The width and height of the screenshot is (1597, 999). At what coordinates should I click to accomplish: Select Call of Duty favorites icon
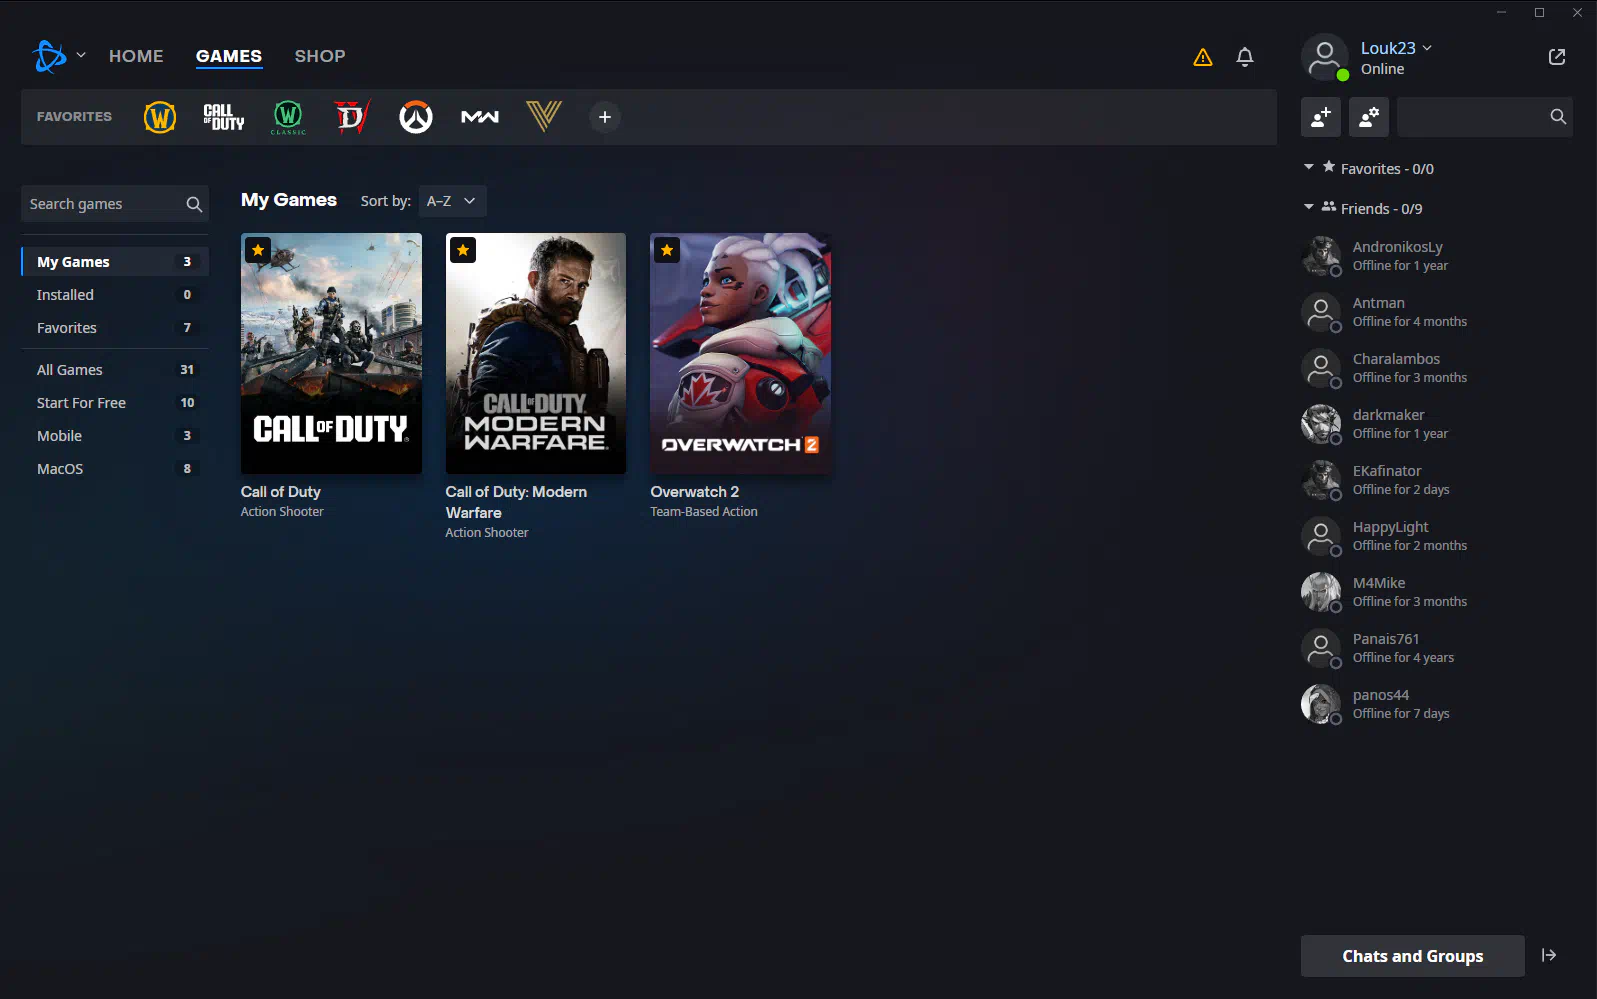(224, 117)
